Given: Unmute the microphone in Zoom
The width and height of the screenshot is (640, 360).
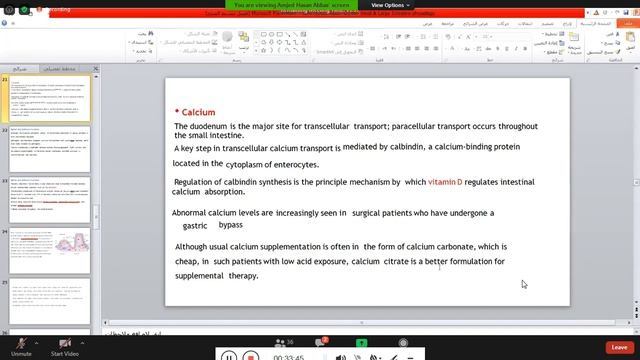Looking at the screenshot, I should click(21, 347).
